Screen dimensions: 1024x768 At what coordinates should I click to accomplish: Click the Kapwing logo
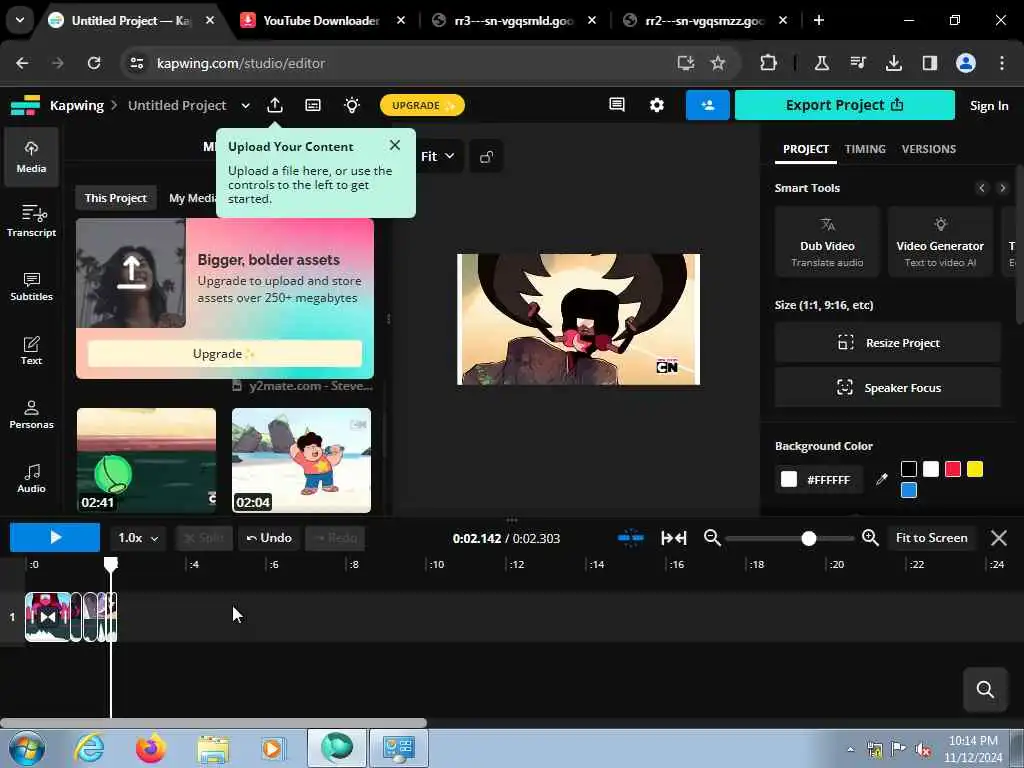[x=25, y=105]
